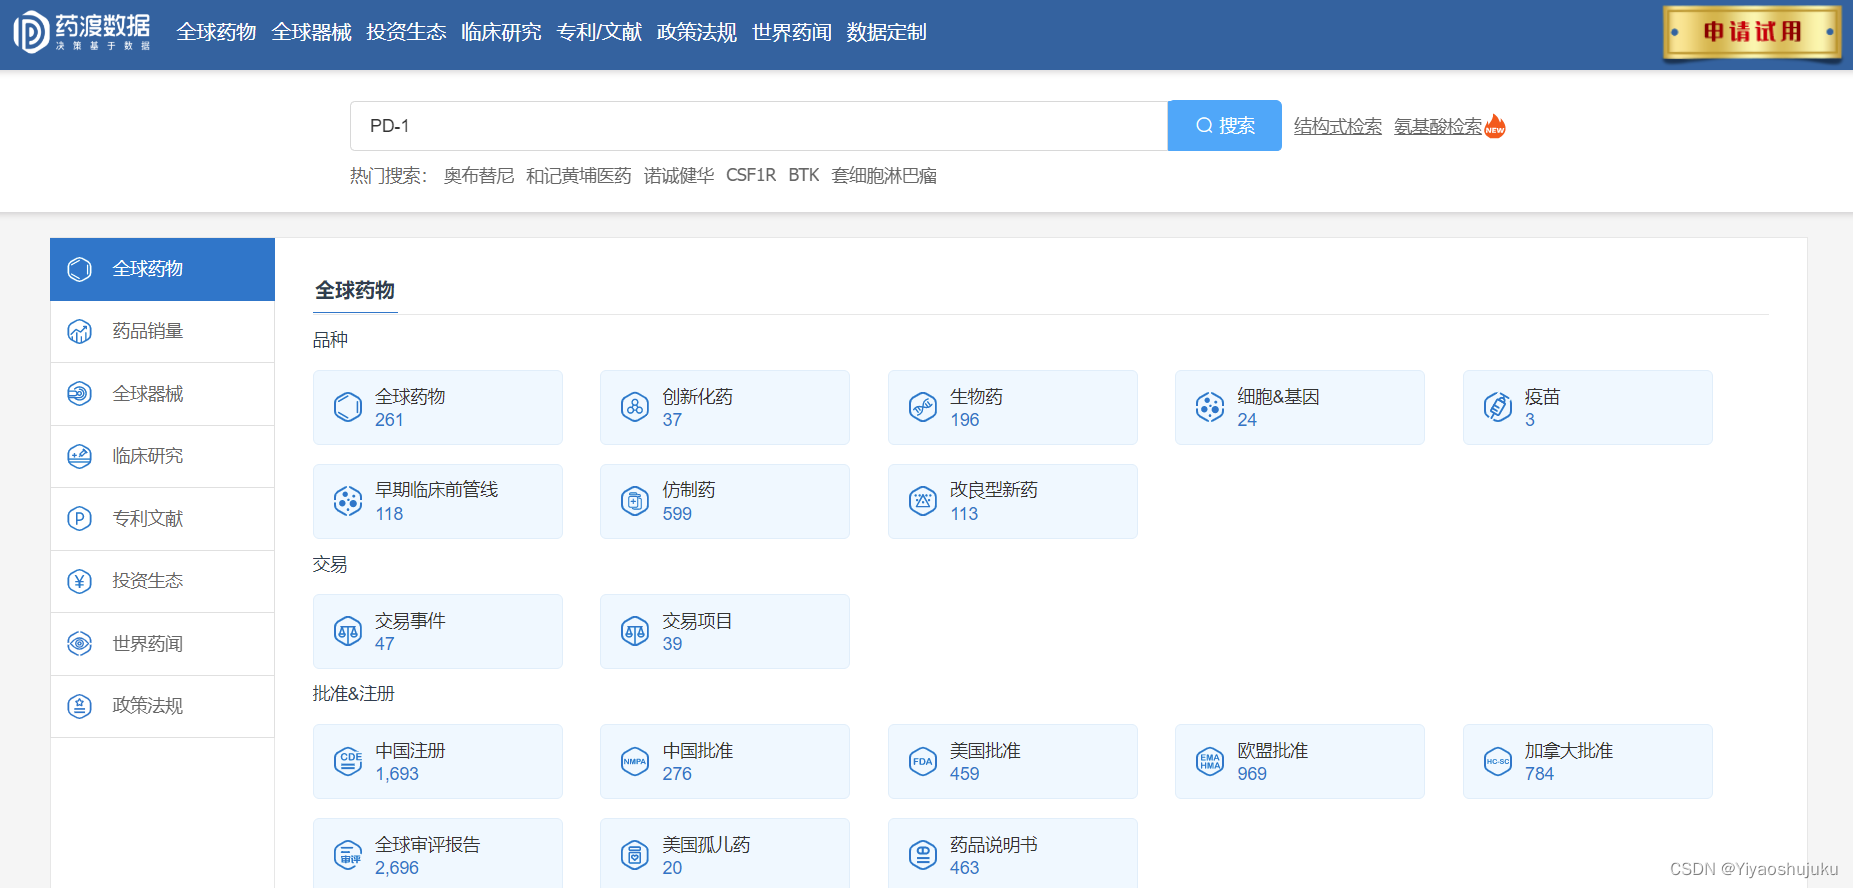The image size is (1853, 888).
Task: Click the 投资生态 sidebar yen icon
Action: click(x=80, y=581)
